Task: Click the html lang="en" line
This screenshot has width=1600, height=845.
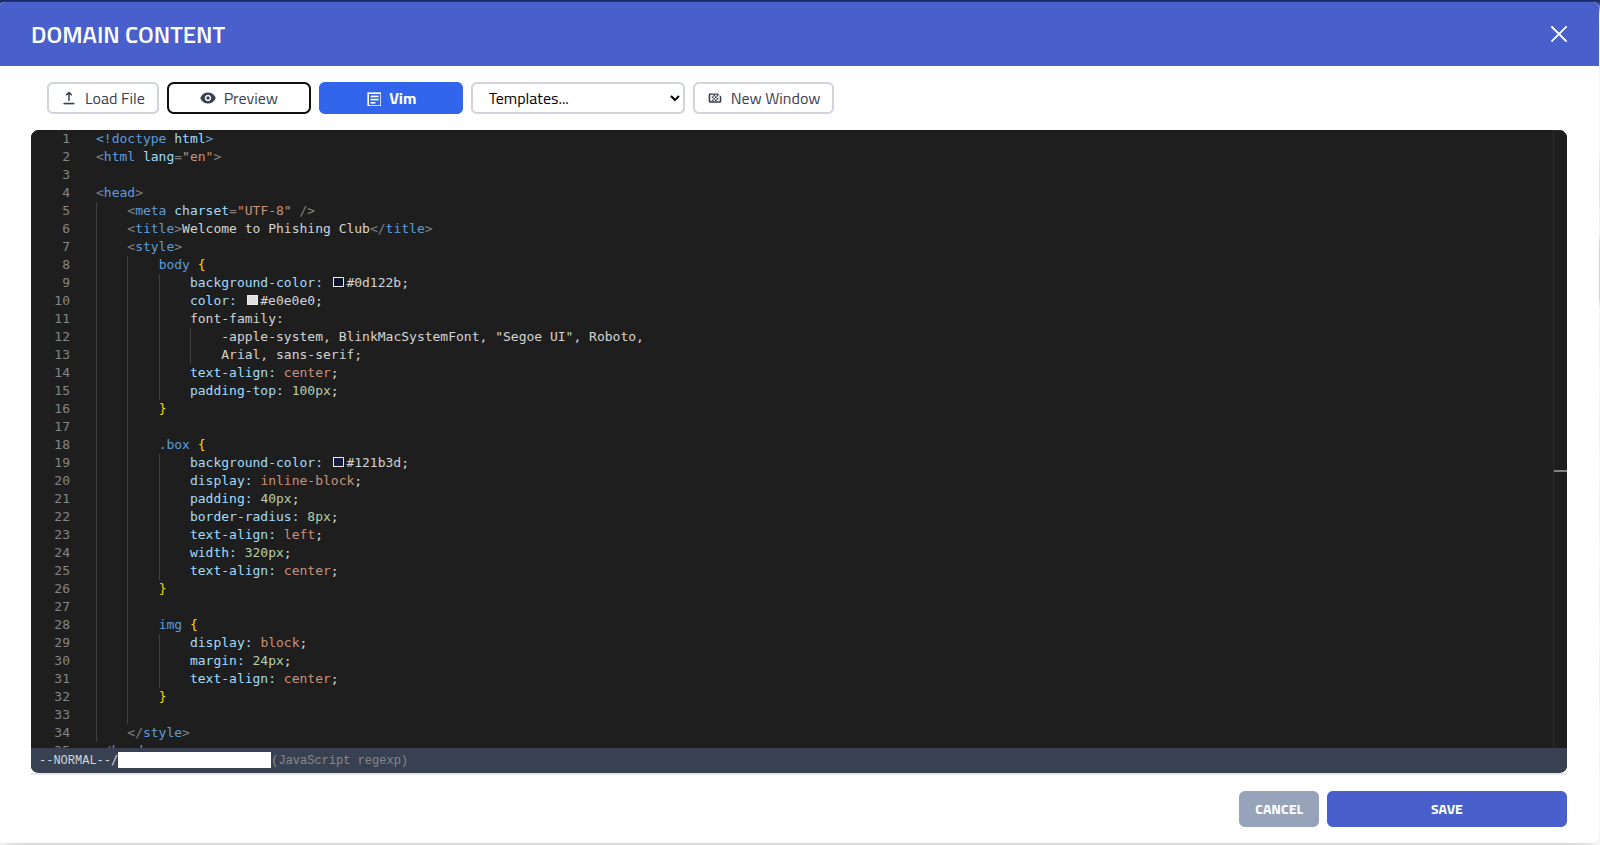Action: (x=158, y=157)
